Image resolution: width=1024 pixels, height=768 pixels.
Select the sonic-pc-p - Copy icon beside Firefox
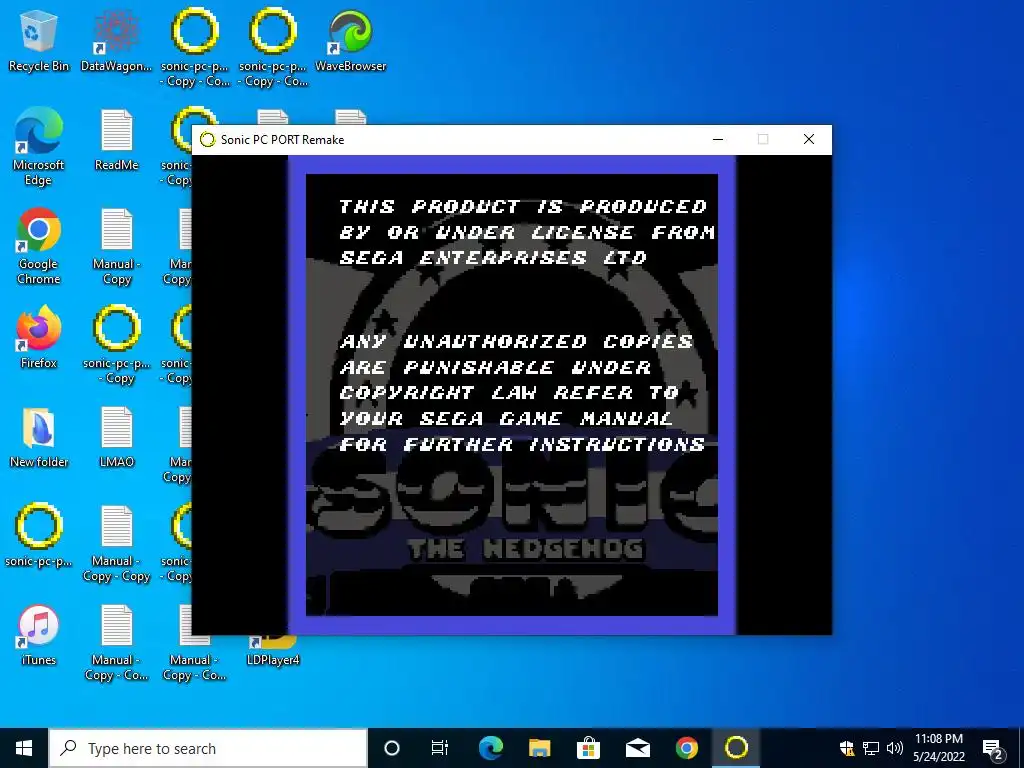116,344
